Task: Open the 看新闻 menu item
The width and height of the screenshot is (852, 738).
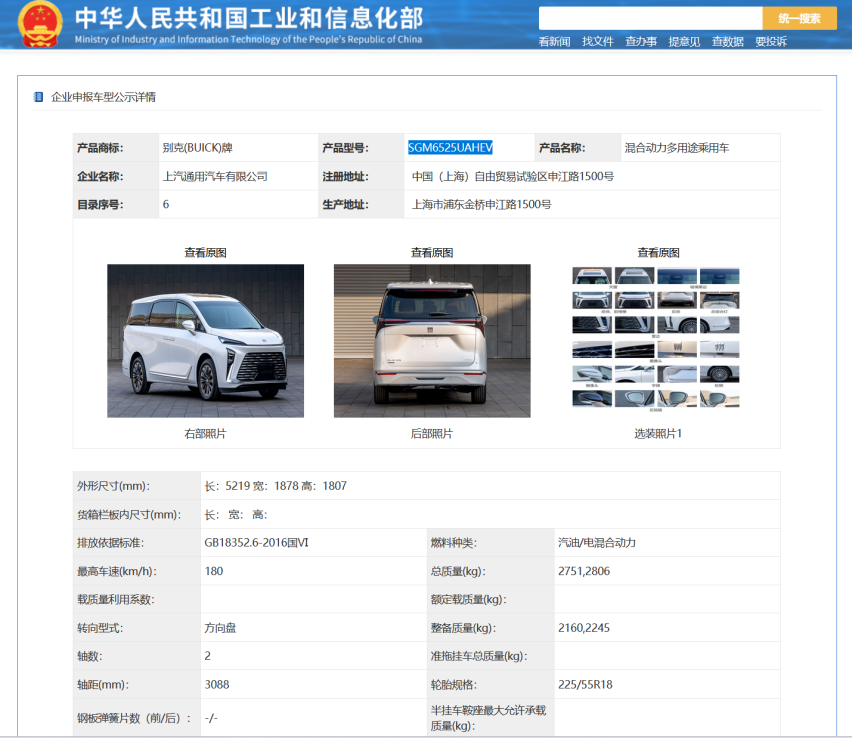Action: tap(554, 41)
